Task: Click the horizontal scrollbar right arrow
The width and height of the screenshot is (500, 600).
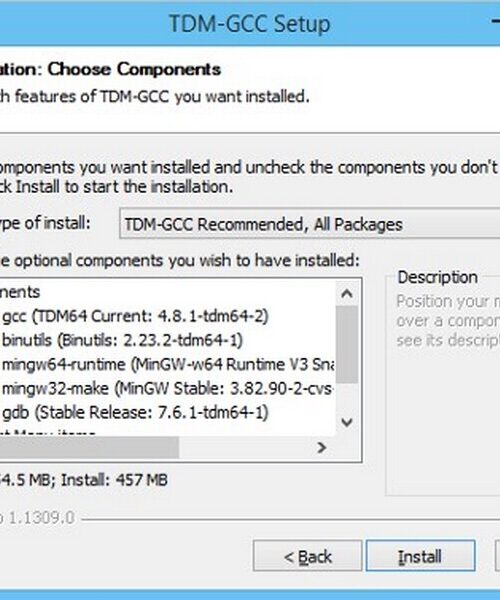Action: (x=322, y=447)
